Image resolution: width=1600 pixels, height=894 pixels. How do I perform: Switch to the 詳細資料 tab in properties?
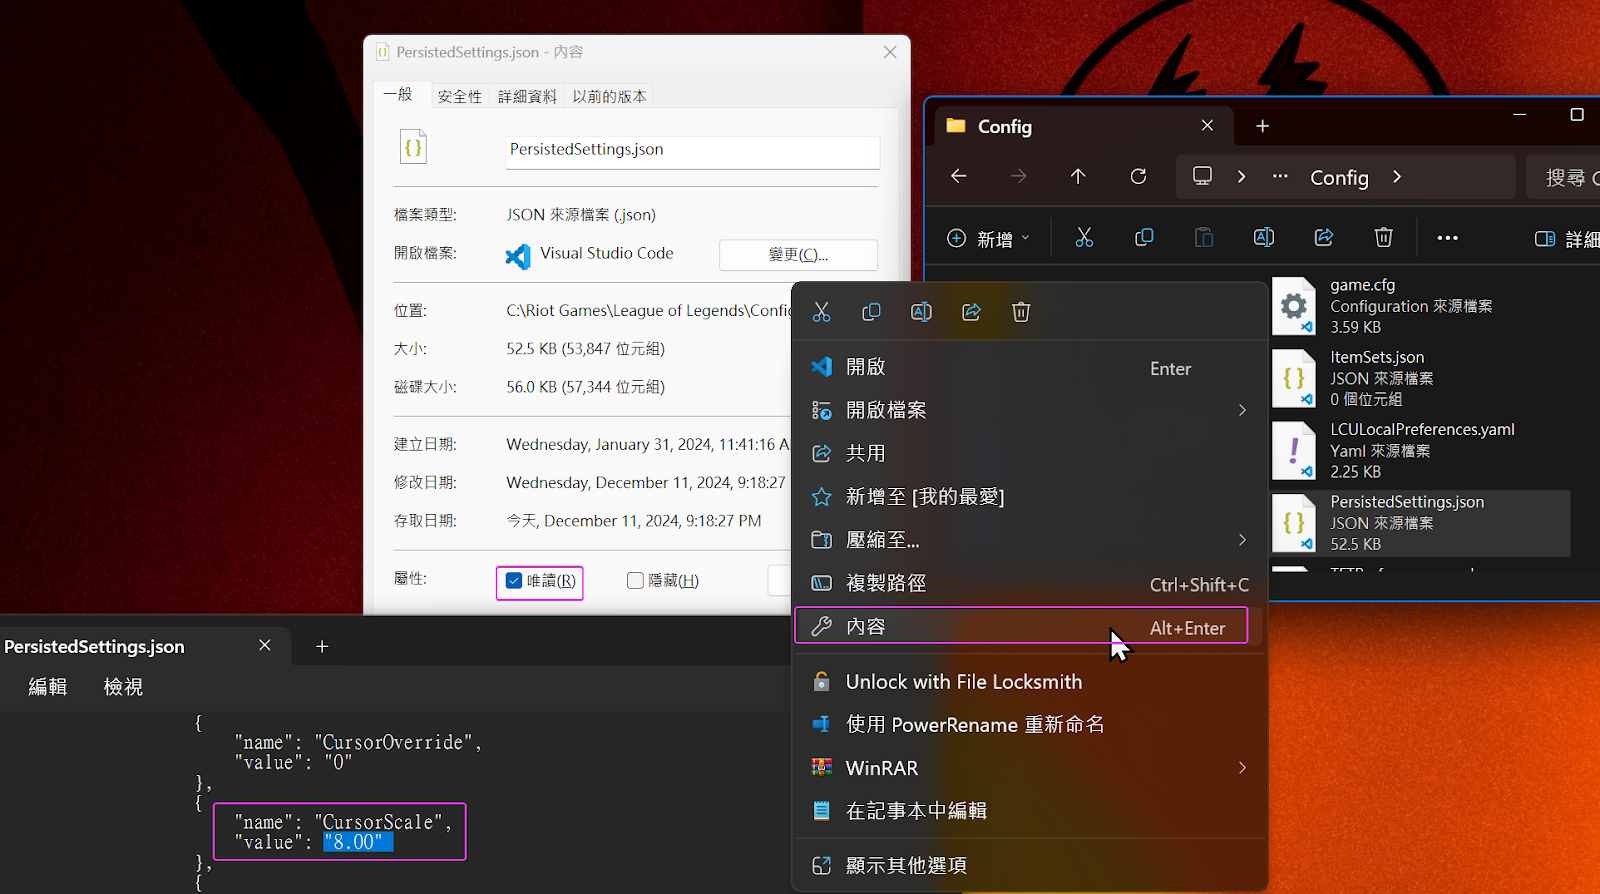click(x=527, y=97)
